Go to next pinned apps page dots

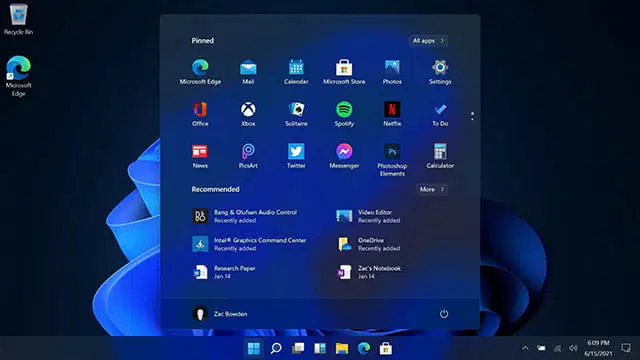click(472, 116)
